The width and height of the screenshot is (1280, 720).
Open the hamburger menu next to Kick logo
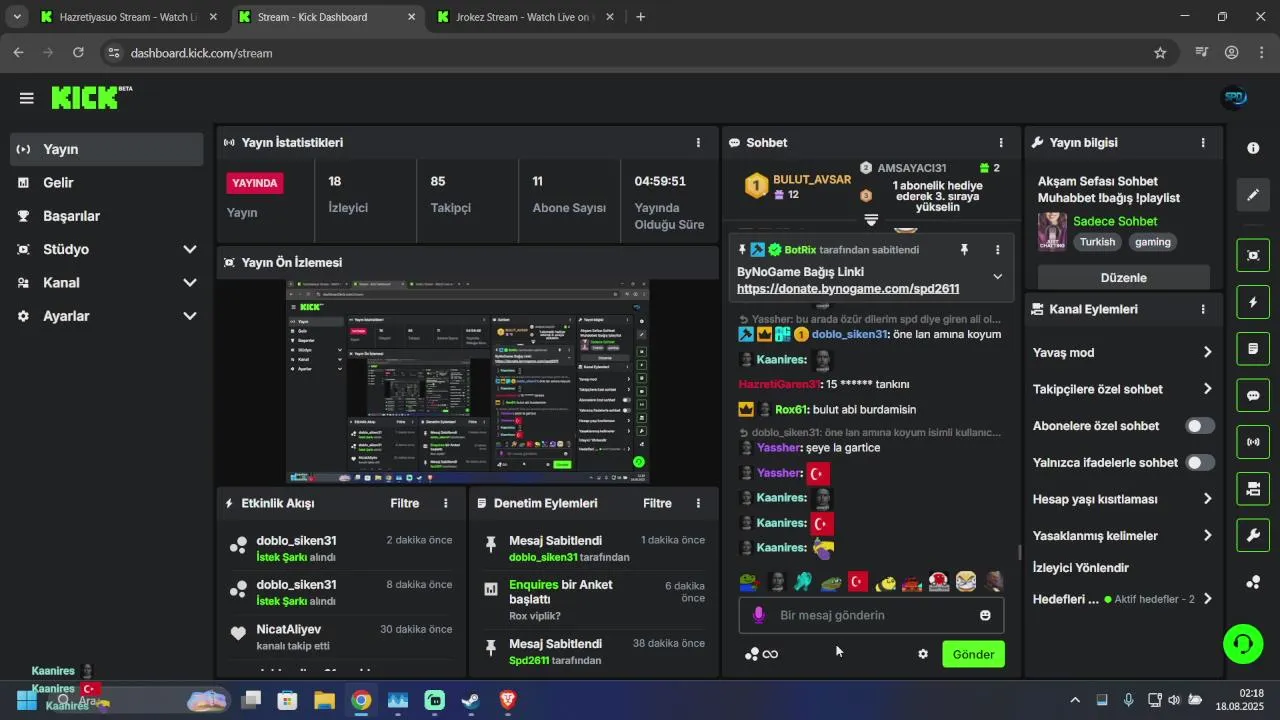[27, 98]
